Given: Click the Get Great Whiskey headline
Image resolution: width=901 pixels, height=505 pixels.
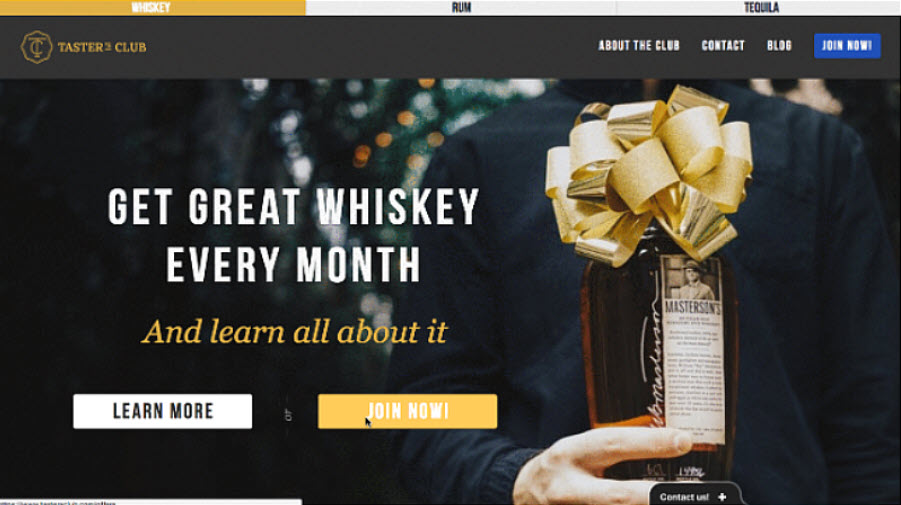Looking at the screenshot, I should pyautogui.click(x=294, y=236).
